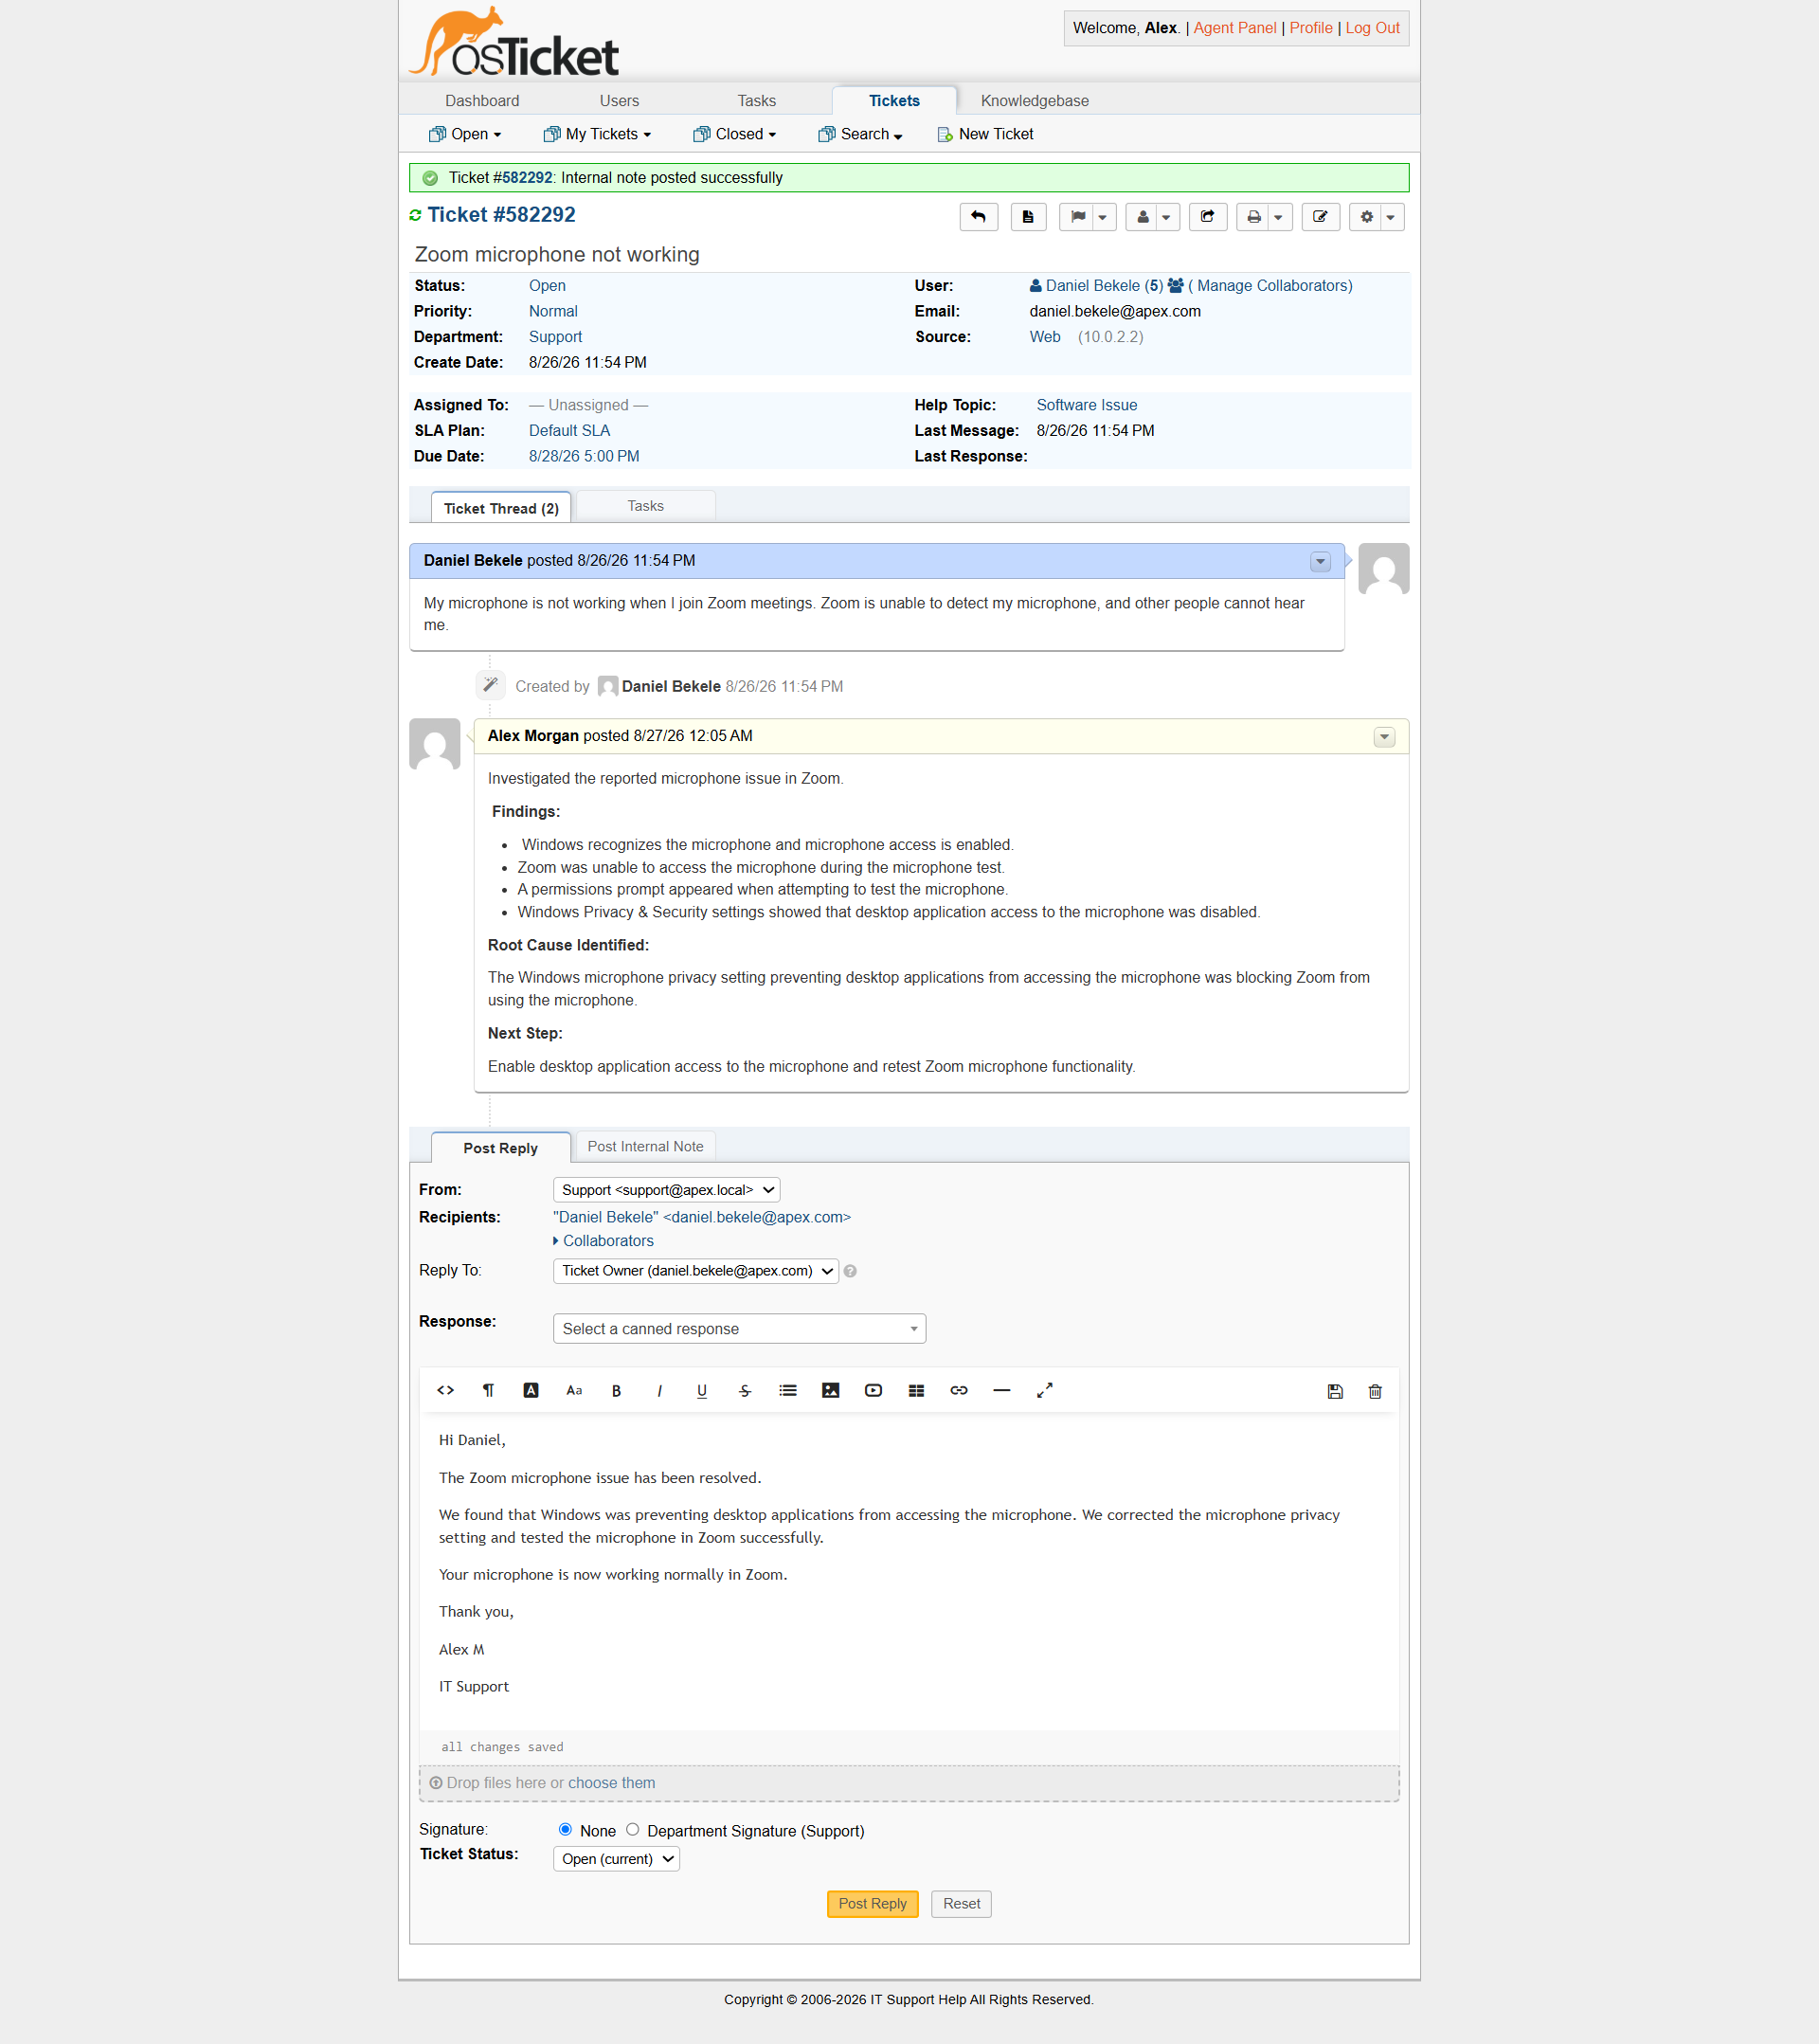Save draft using floppy disk icon
1819x2044 pixels.
click(1335, 1391)
